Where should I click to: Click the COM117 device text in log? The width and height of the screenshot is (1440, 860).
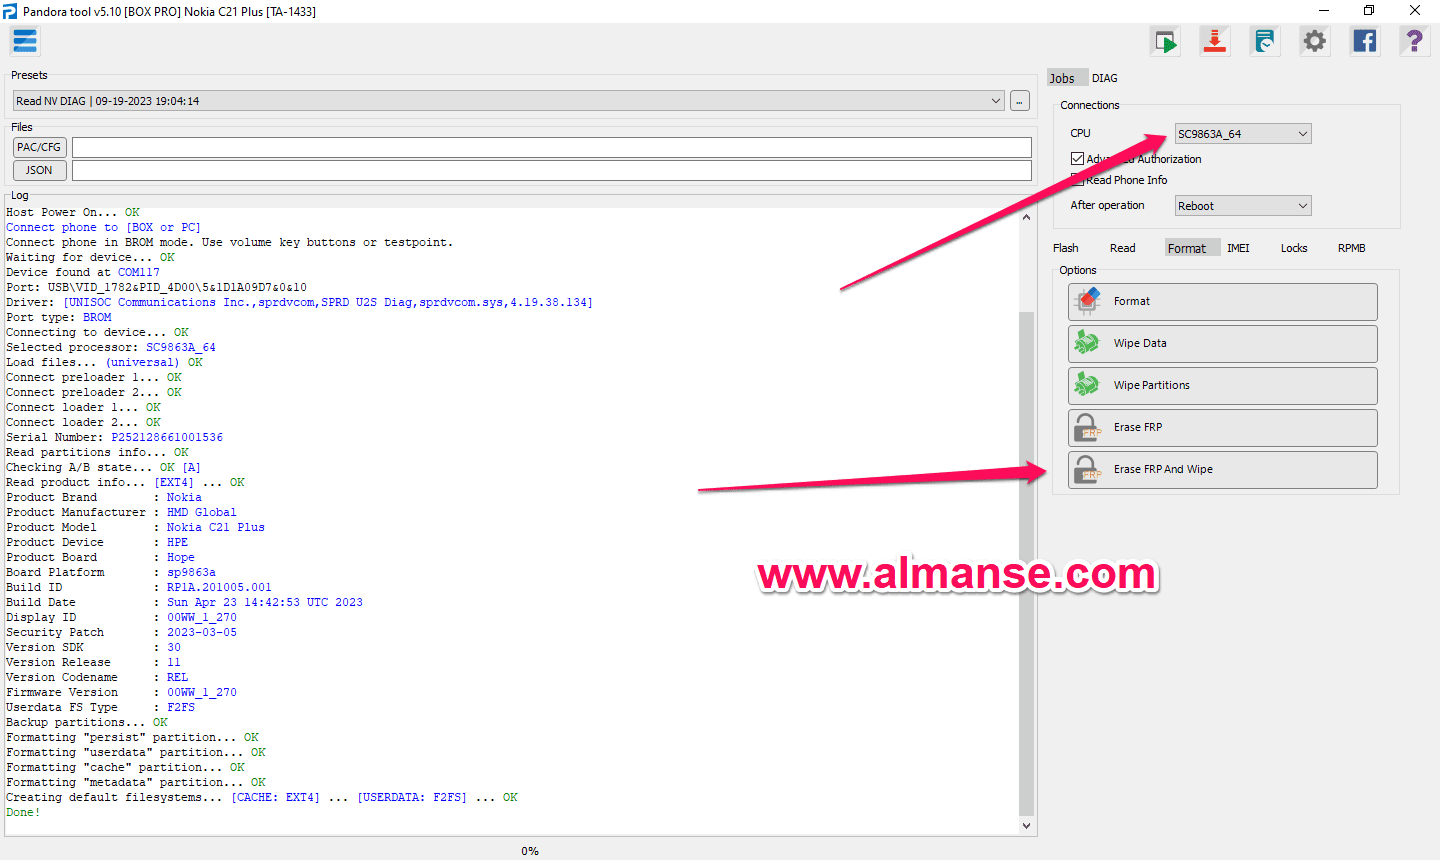coord(139,272)
